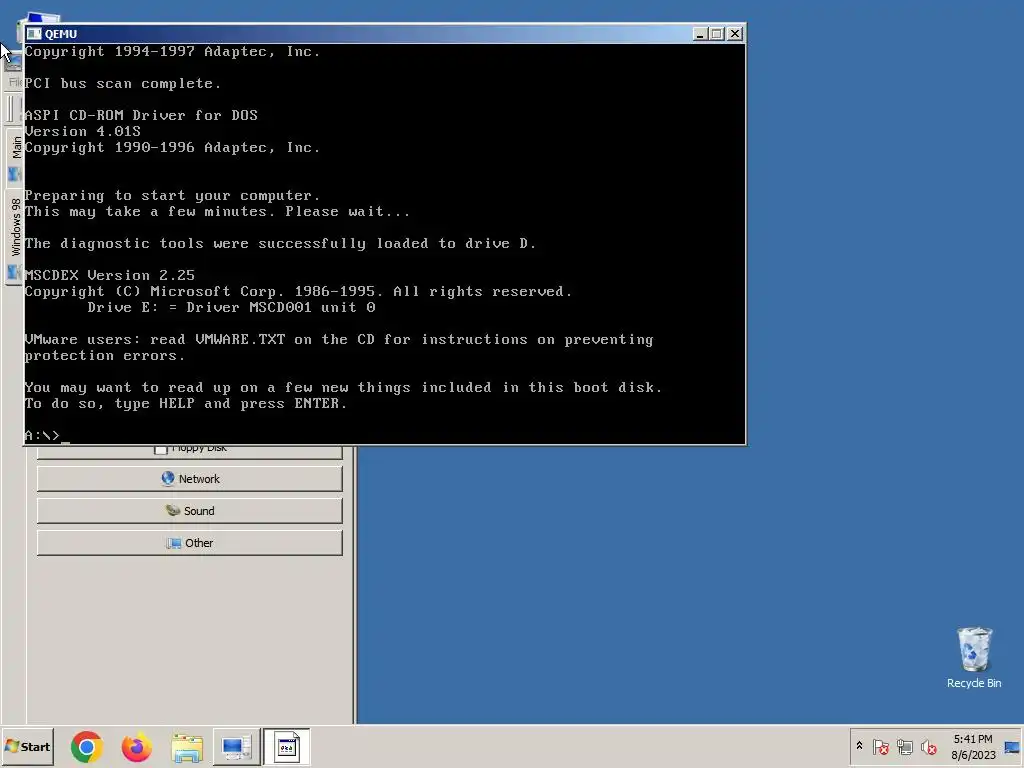The height and width of the screenshot is (768, 1024).
Task: Show hidden icons in the system tray
Action: tap(859, 746)
